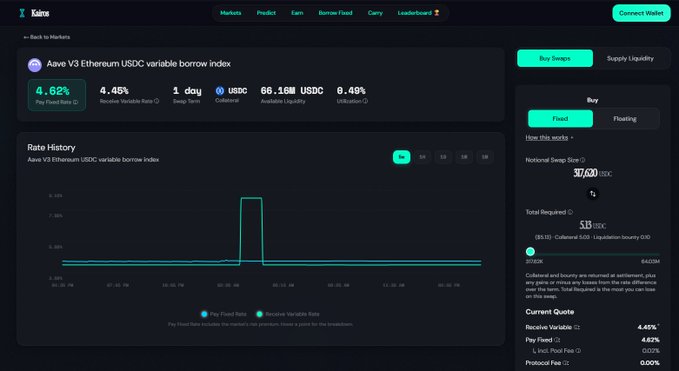This screenshot has width=679, height=371.
Task: Open the Protocol Fee info icon
Action: tap(566, 363)
